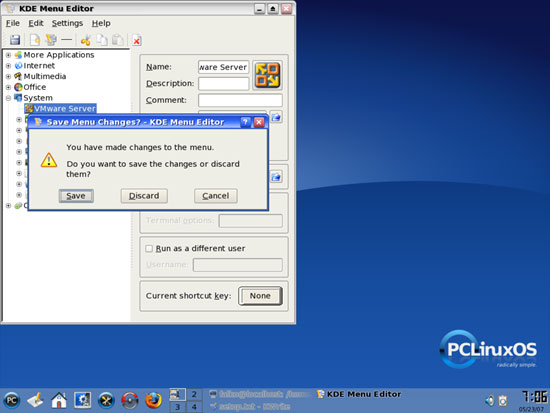Click Cancel in the dialog
This screenshot has height=413, width=550.
216,196
